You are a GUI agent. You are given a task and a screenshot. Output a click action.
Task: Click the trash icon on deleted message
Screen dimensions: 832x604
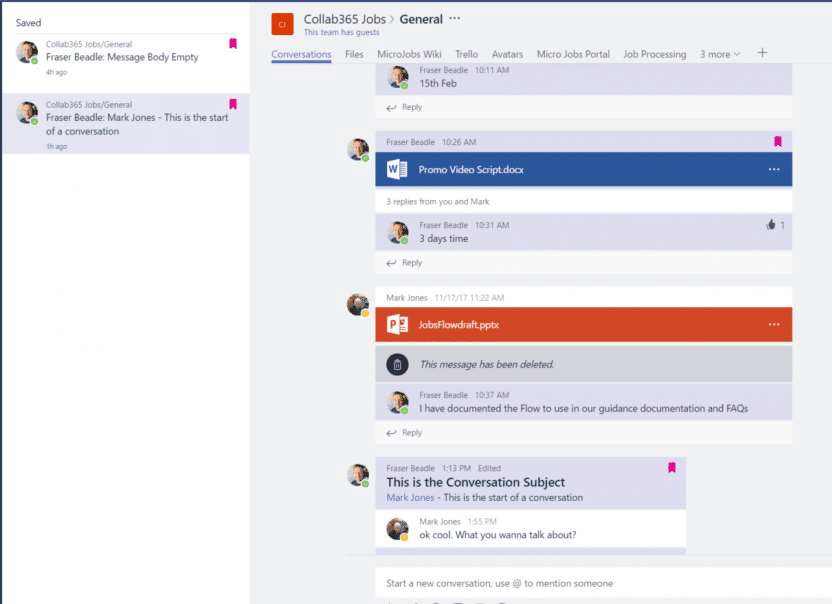pos(397,365)
